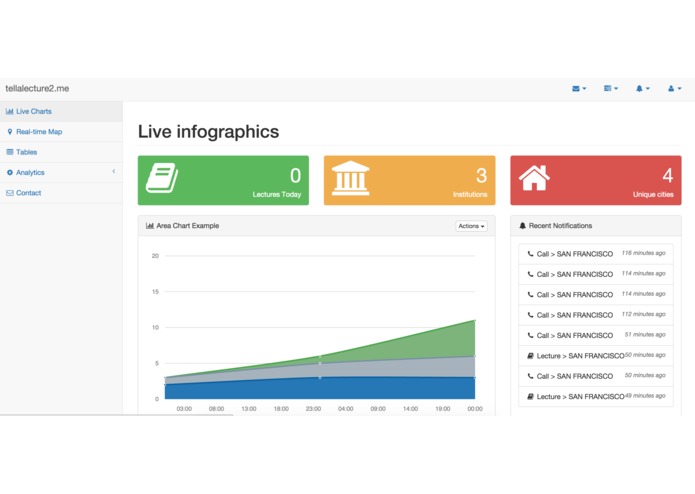Click the institution building icon on orange card
The image size is (695, 494).
click(350, 178)
